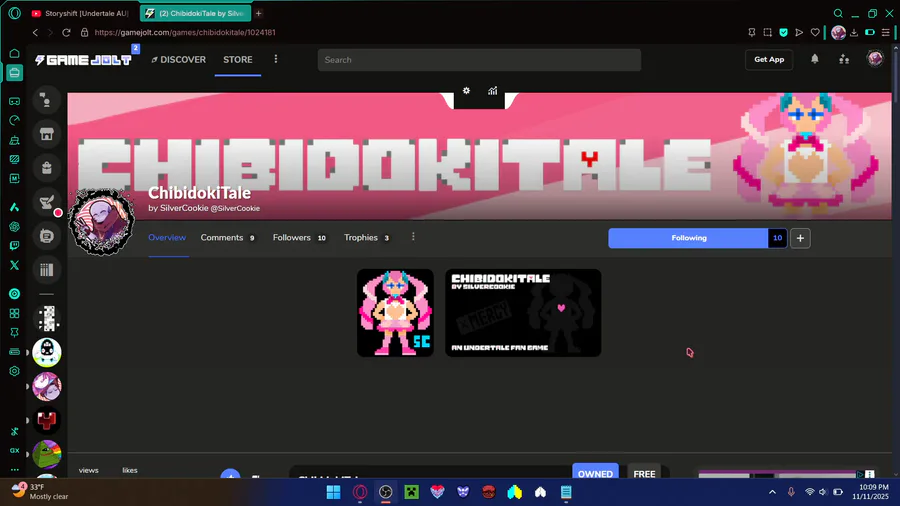Focus the Game Jolt search field
The height and width of the screenshot is (506, 900).
point(479,60)
